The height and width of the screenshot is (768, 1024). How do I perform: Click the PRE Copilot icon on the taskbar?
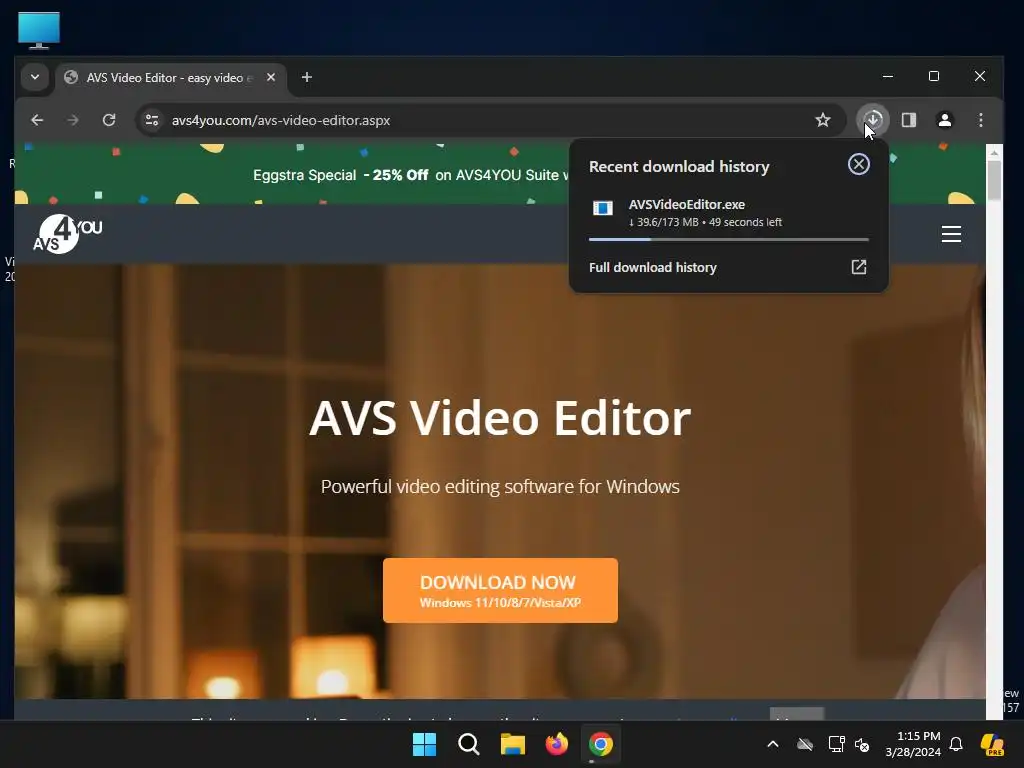(993, 744)
